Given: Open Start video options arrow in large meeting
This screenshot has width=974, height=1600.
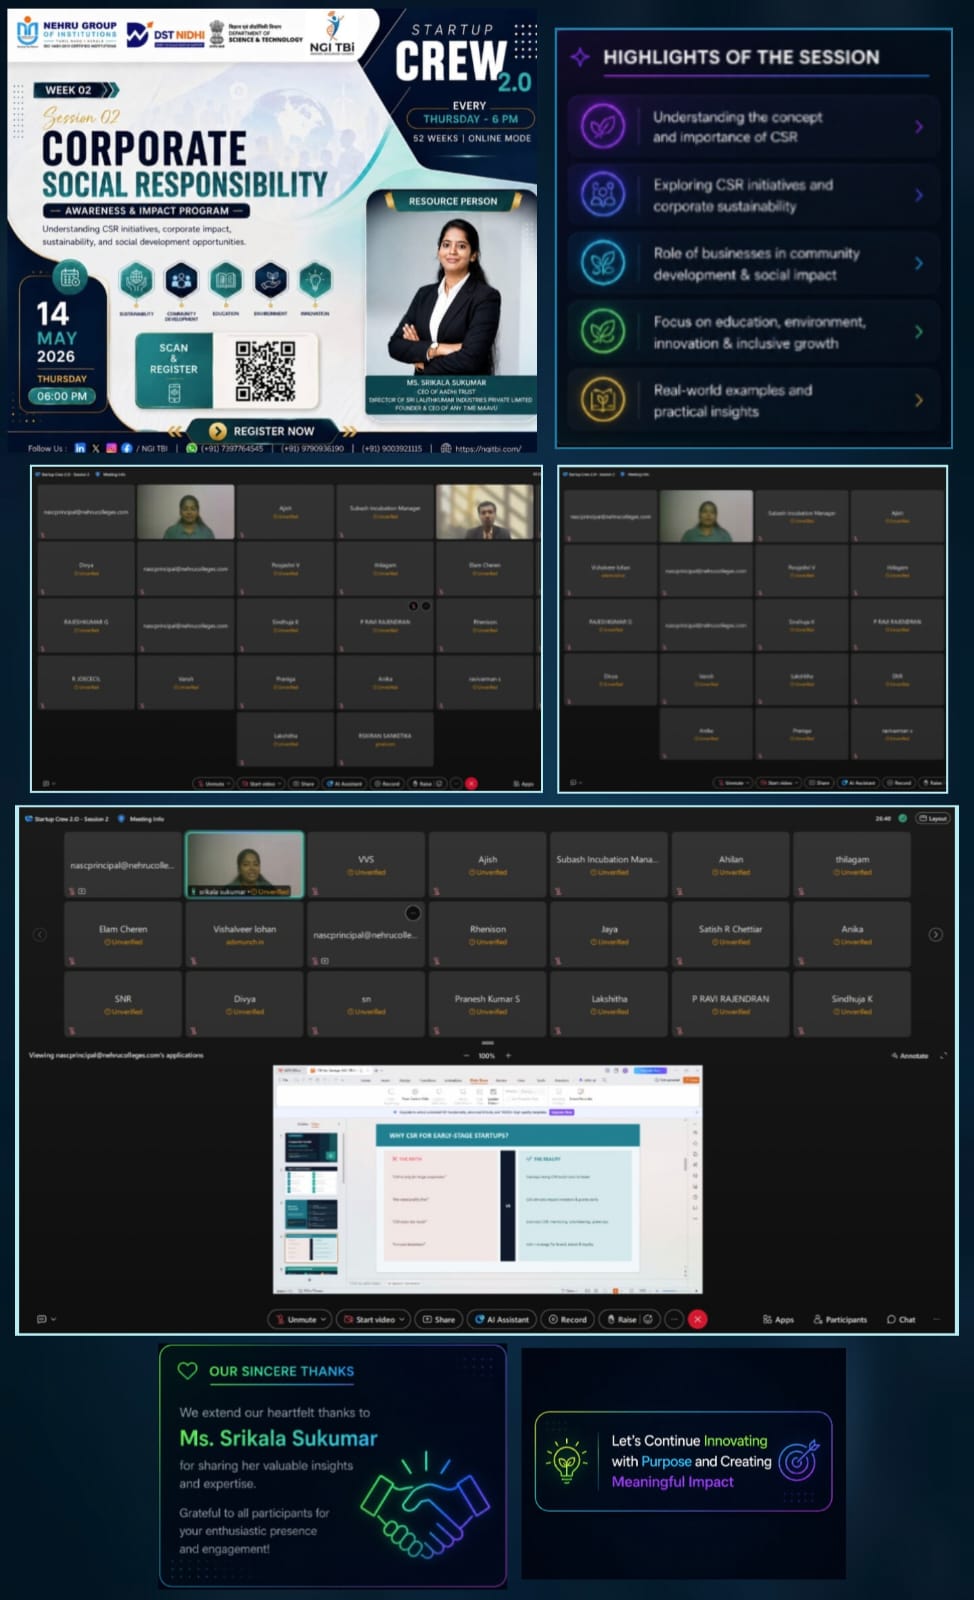Looking at the screenshot, I should point(402,1319).
